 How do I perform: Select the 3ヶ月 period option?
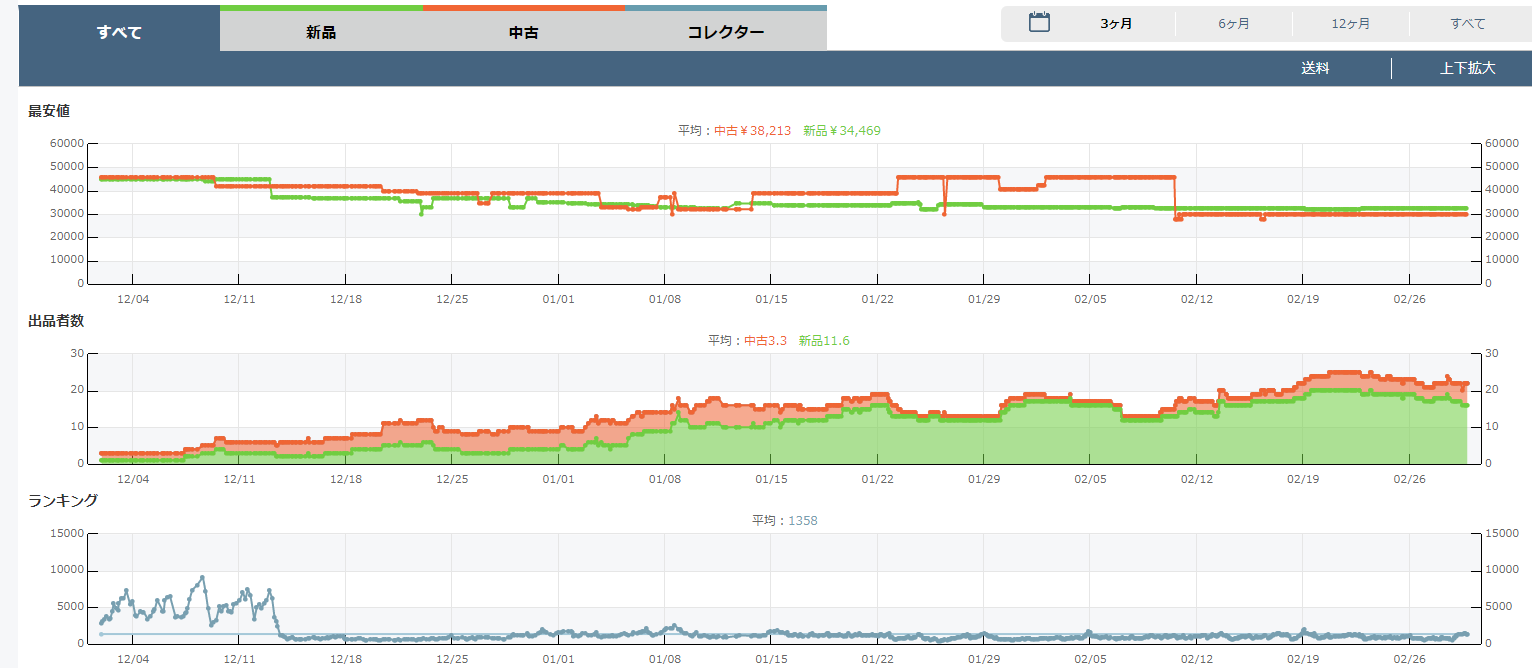pyautogui.click(x=1116, y=24)
